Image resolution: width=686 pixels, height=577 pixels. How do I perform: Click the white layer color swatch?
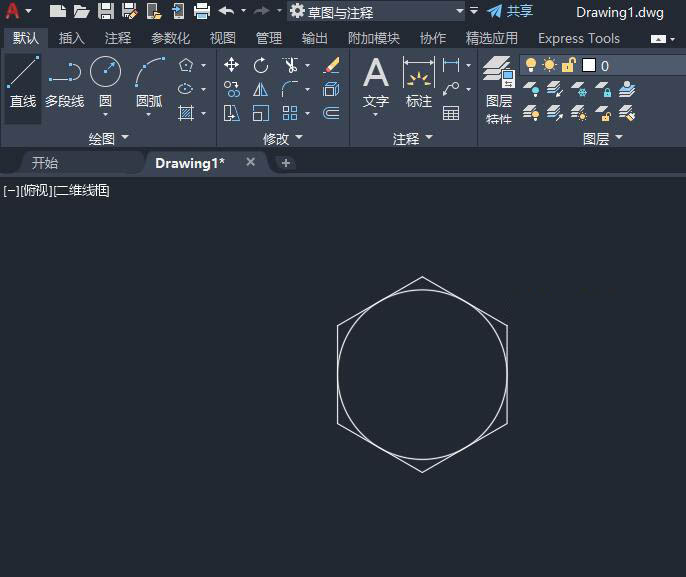pyautogui.click(x=588, y=65)
